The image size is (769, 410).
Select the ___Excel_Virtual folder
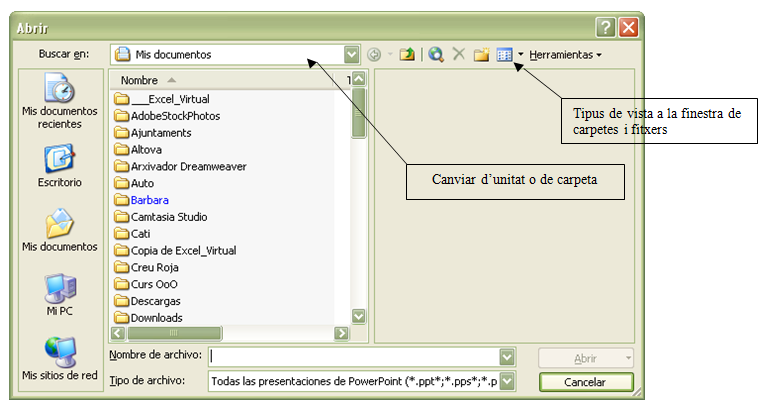click(162, 99)
